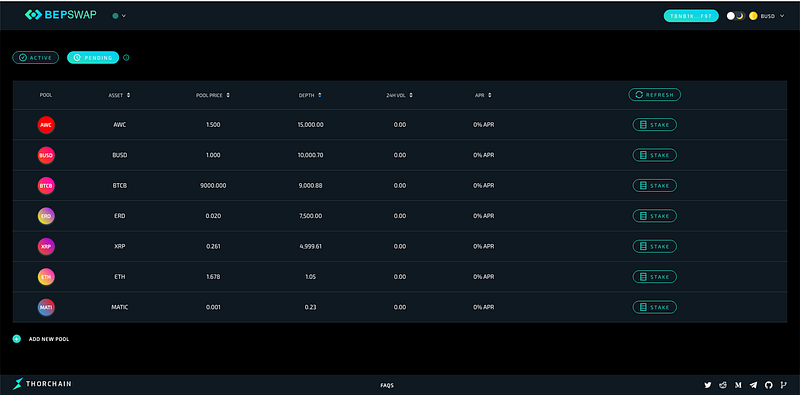Click the MATIC pool coin icon

[46, 307]
